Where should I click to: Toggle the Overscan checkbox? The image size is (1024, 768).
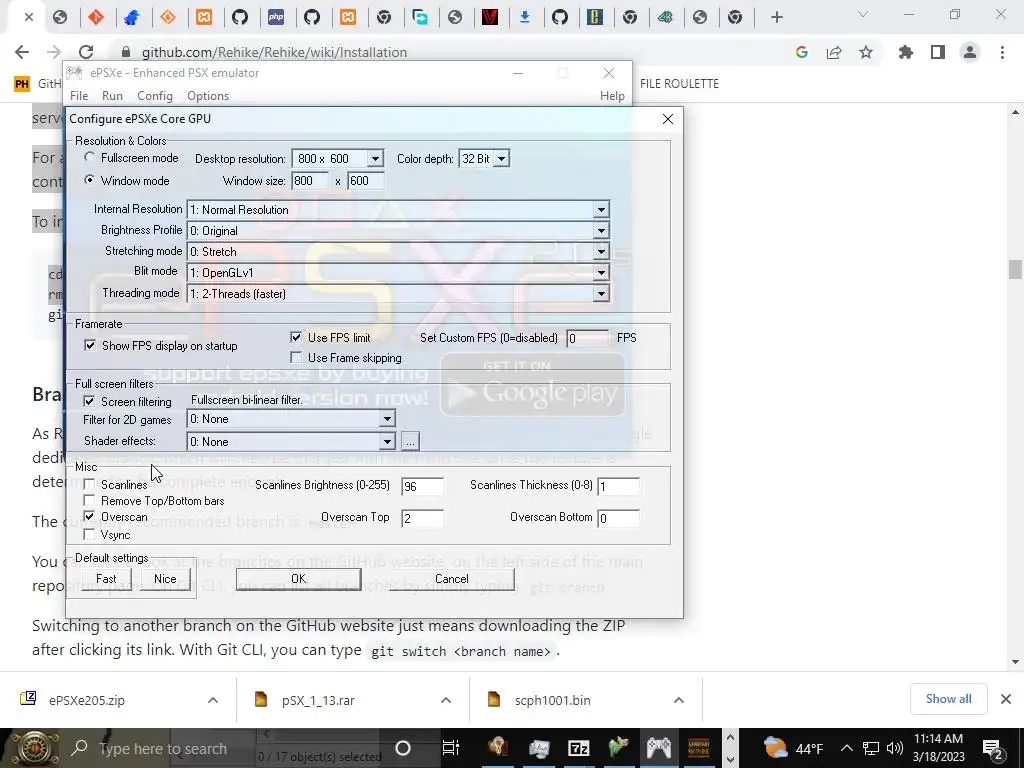pos(89,517)
